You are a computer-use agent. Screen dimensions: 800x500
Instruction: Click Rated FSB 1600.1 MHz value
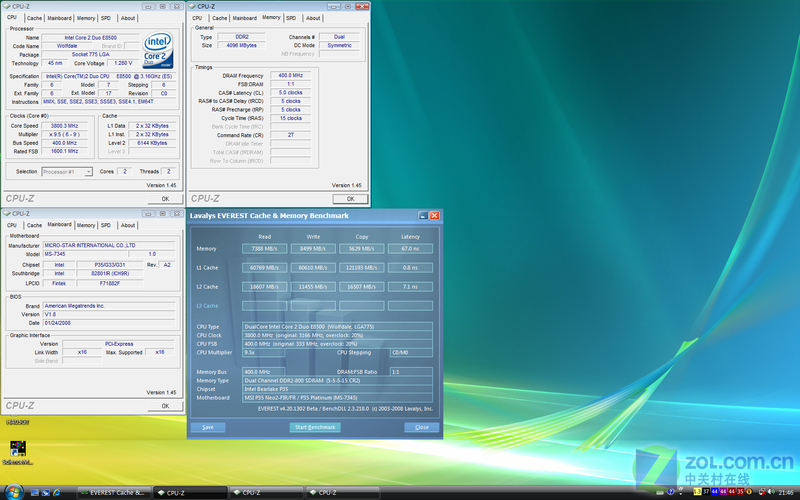pyautogui.click(x=64, y=152)
